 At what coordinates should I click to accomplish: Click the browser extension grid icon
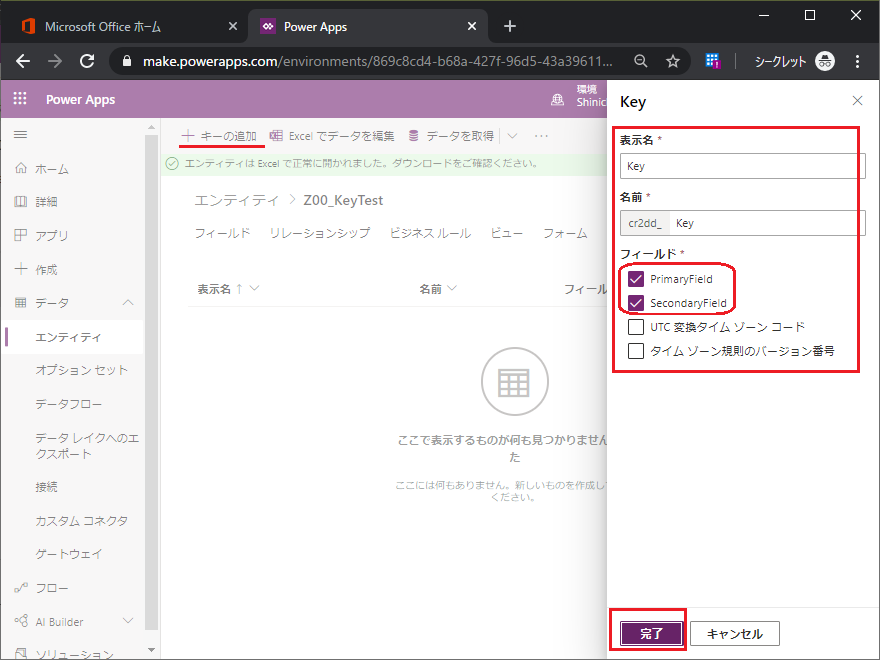click(x=713, y=61)
